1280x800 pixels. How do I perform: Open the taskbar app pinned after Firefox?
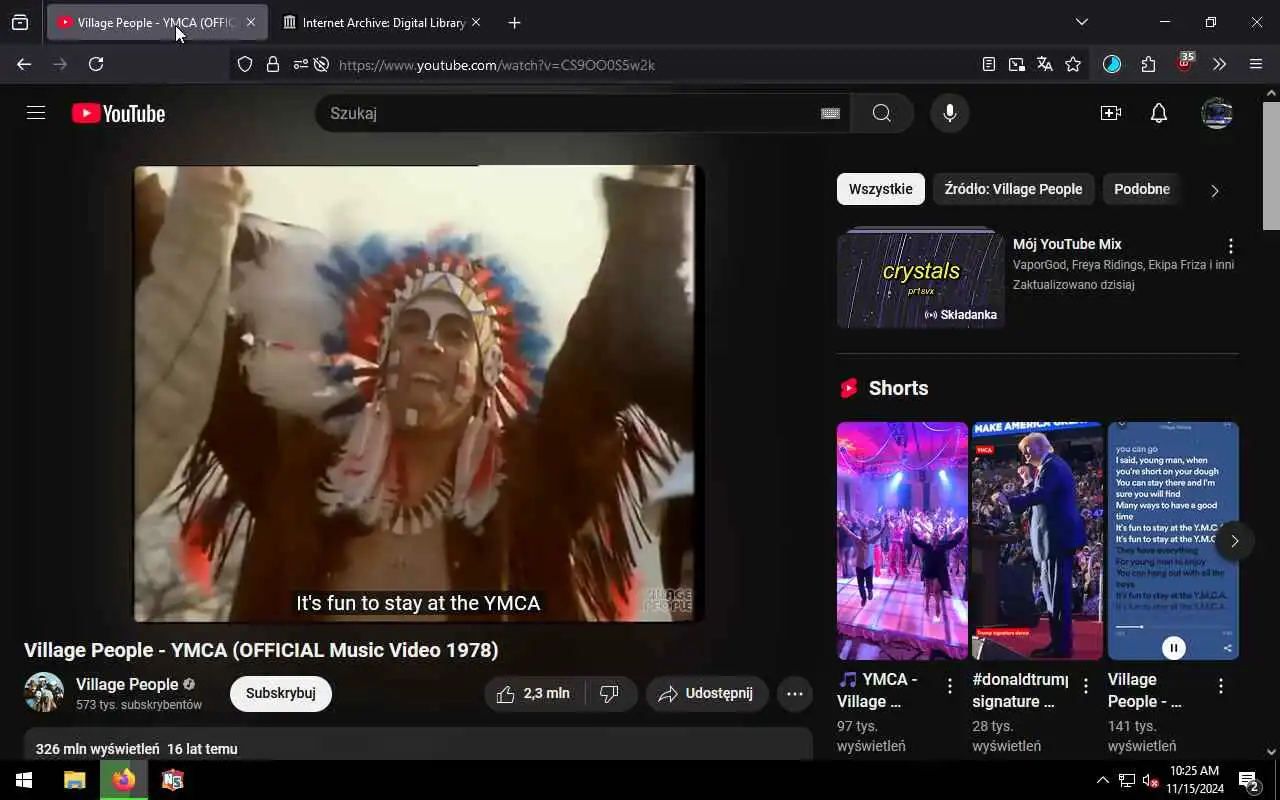[173, 780]
